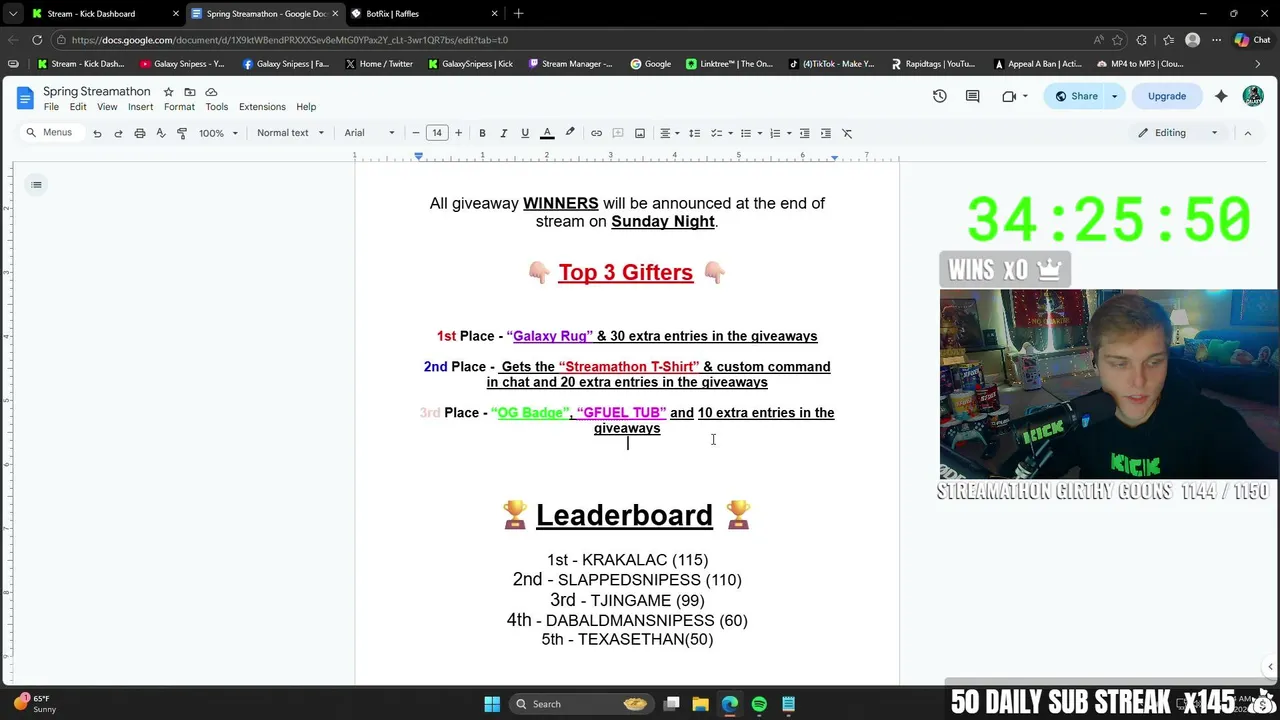Increase indent of the paragraph
The width and height of the screenshot is (1280, 720).
tap(825, 133)
